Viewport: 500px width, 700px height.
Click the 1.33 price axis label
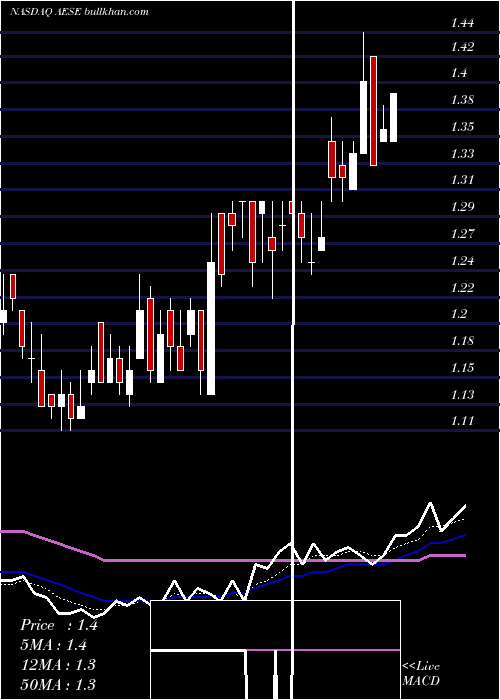pyautogui.click(x=462, y=154)
